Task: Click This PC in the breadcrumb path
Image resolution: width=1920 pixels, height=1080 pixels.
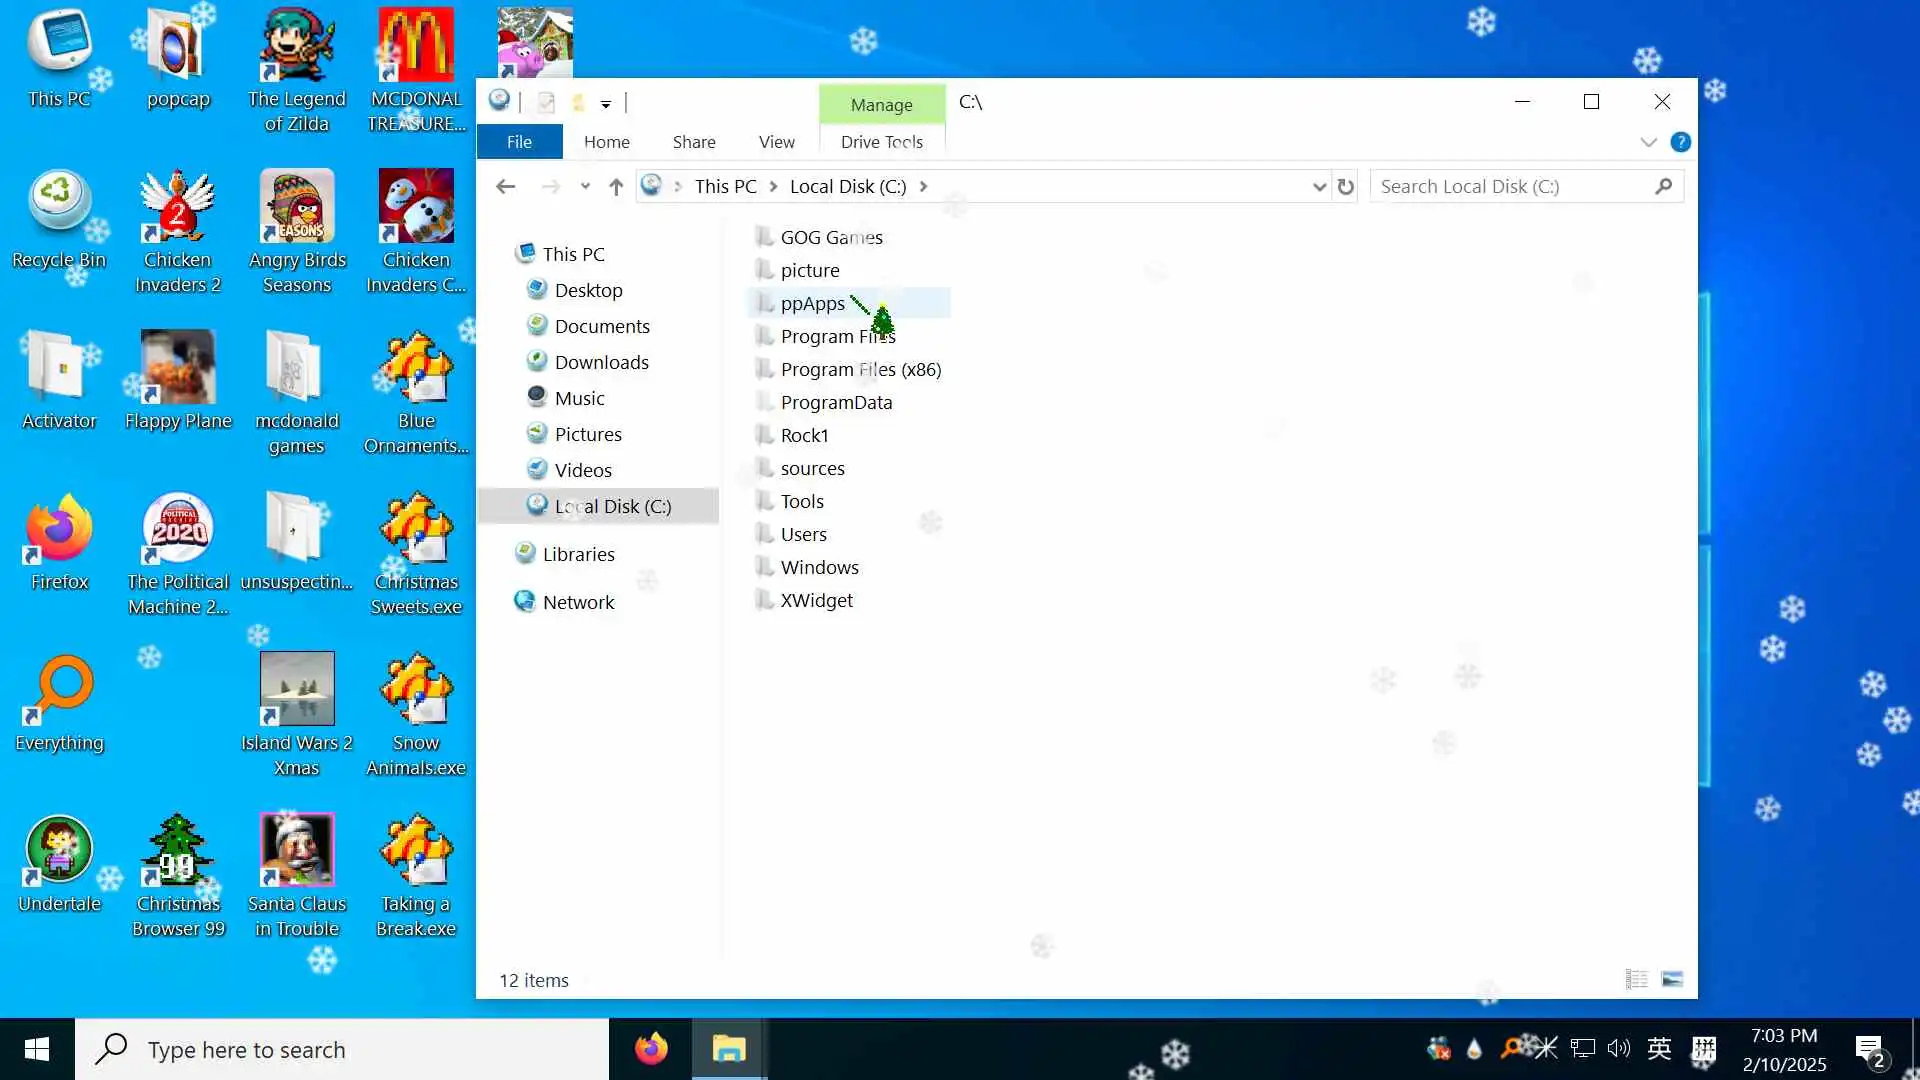Action: click(x=725, y=187)
